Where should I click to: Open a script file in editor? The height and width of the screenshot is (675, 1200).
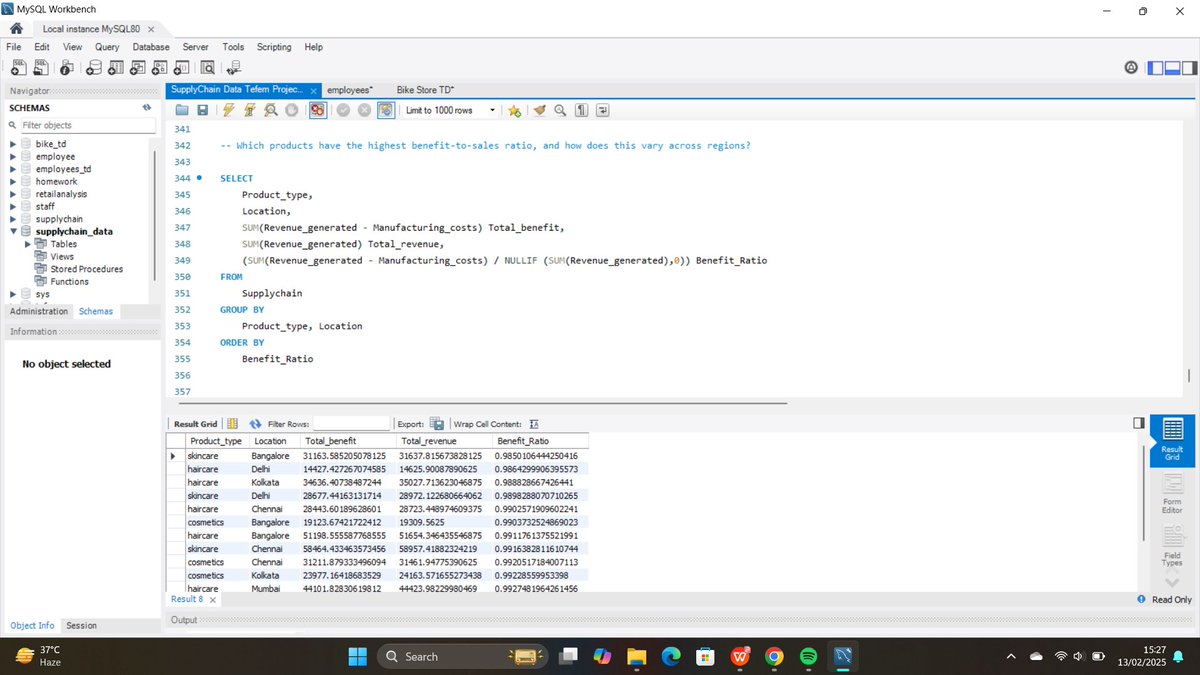coord(184,110)
